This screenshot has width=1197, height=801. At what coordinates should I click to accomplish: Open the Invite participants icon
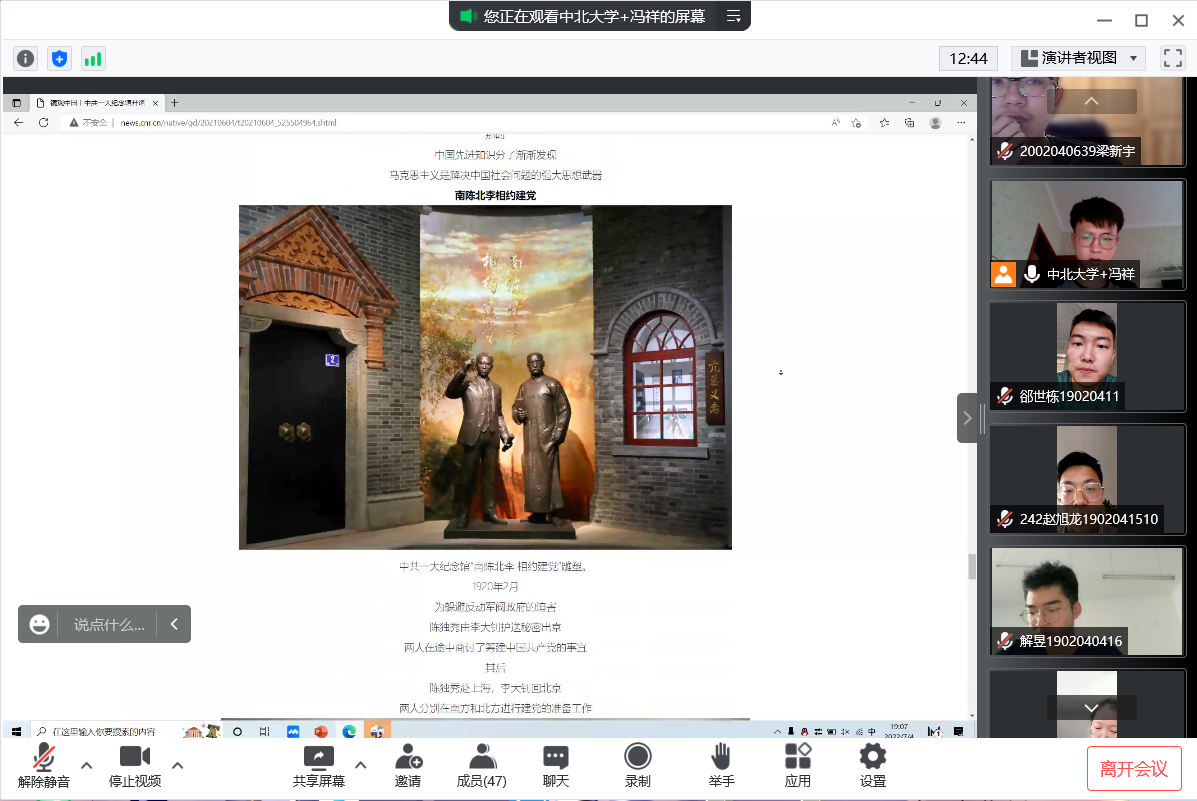pyautogui.click(x=408, y=766)
